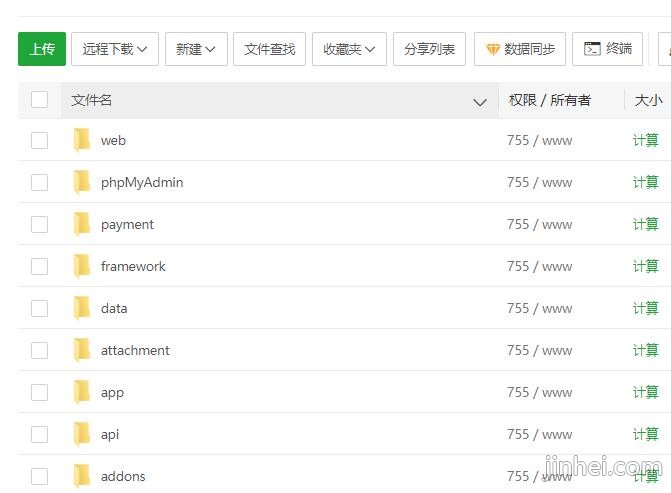Calculate size of api folder
This screenshot has width=671, height=493.
[x=645, y=434]
